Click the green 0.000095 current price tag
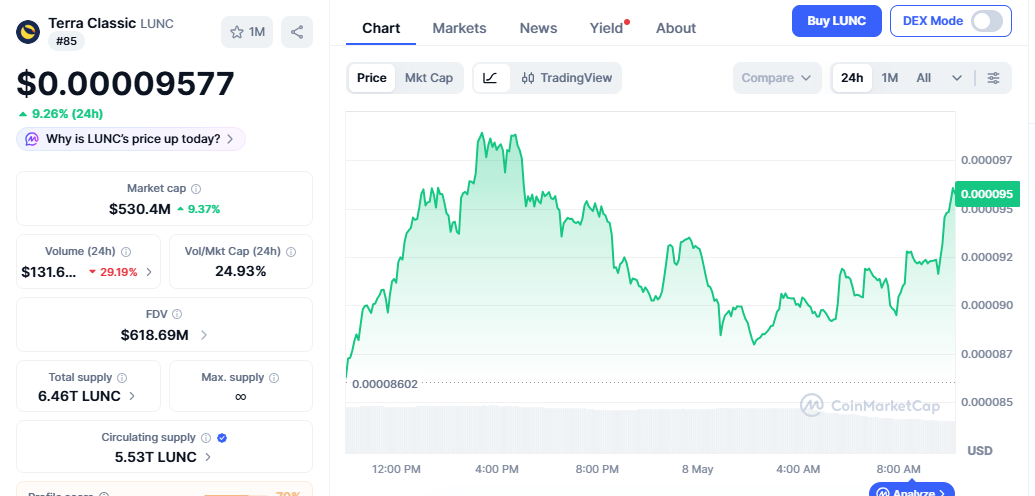 [x=987, y=194]
